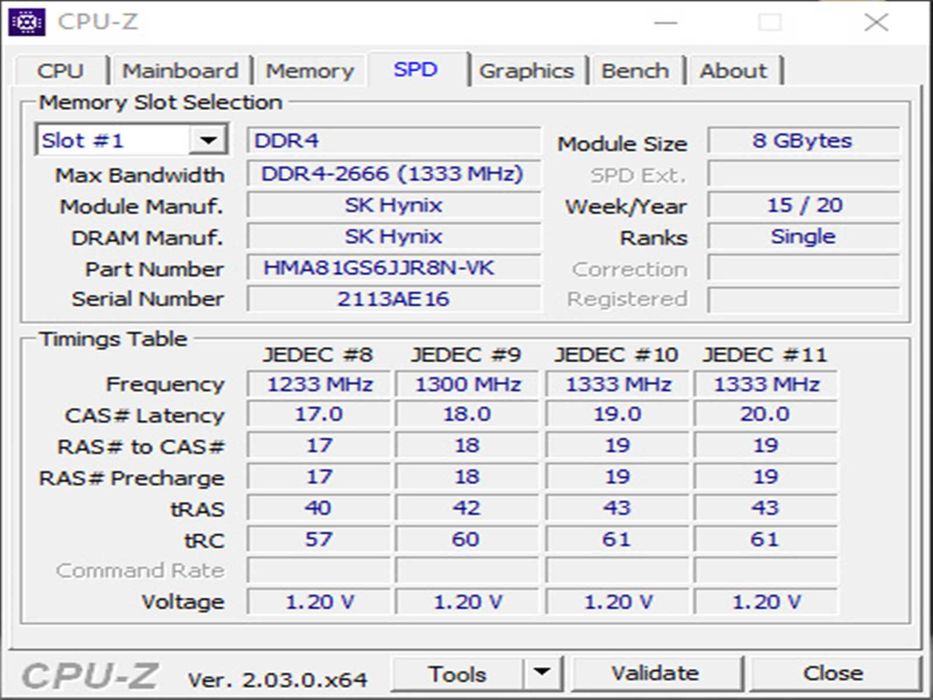This screenshot has height=700, width=933.
Task: Click the empty Correction field
Action: (803, 268)
